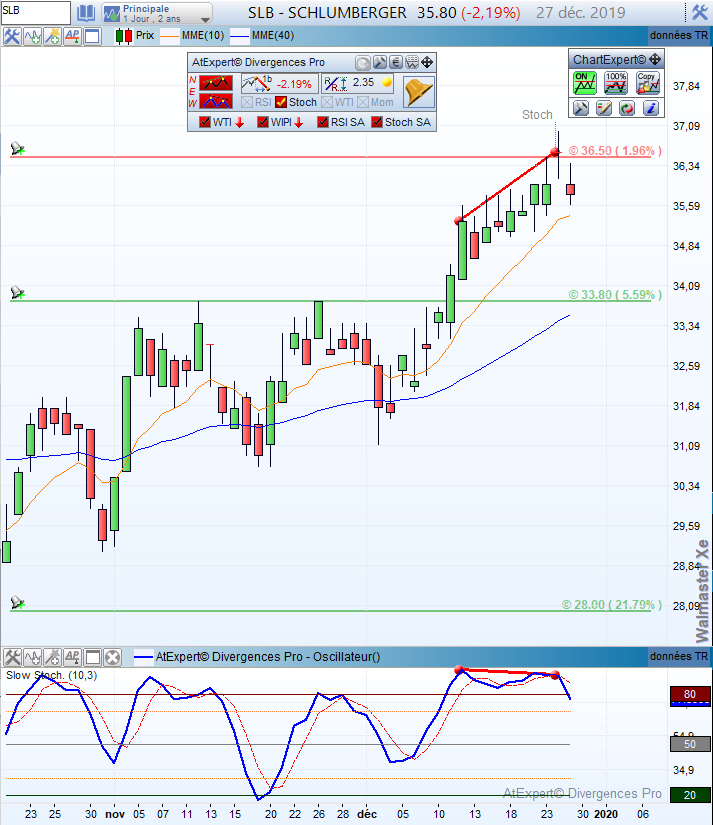Add indicator in oscillator panel

32,657
